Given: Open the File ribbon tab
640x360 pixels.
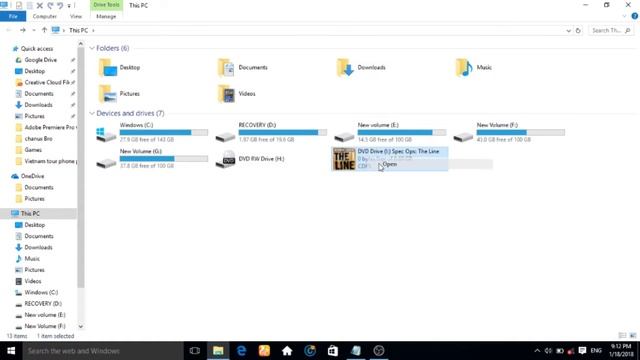Looking at the screenshot, I should (13, 16).
